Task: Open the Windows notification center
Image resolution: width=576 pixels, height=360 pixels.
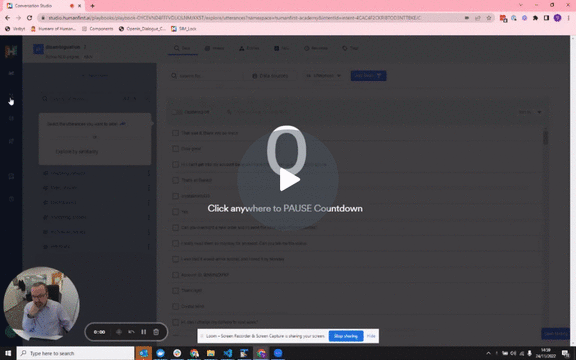Action: pyautogui.click(x=566, y=353)
